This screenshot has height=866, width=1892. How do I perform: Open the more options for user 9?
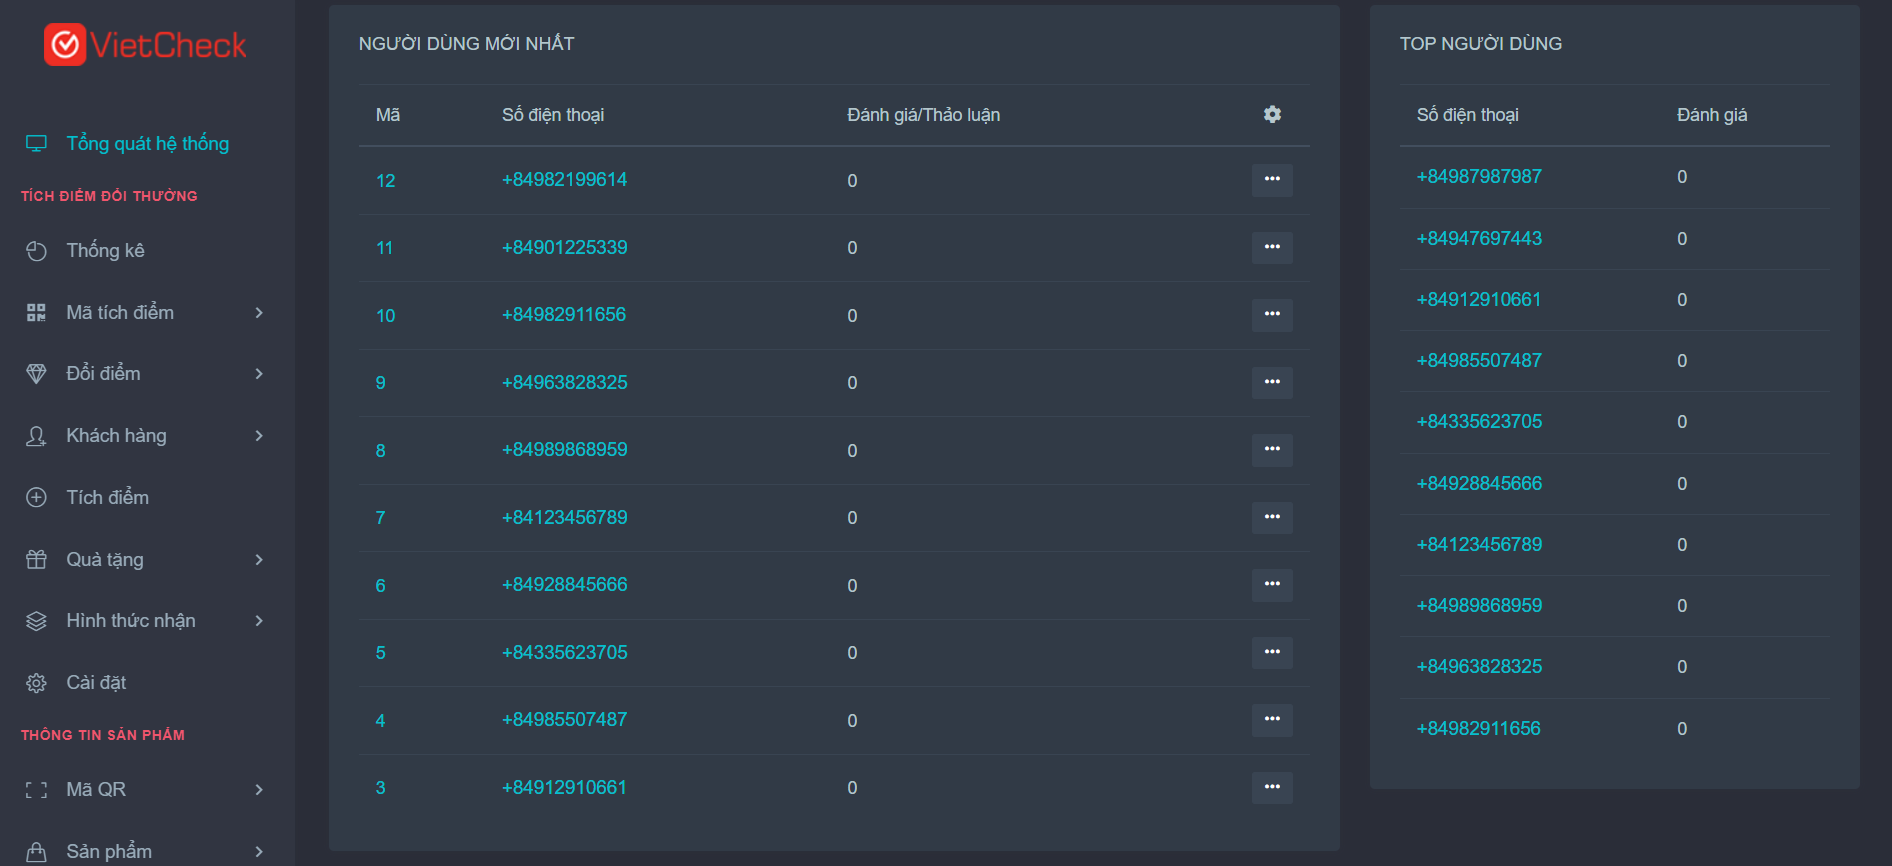point(1272,382)
